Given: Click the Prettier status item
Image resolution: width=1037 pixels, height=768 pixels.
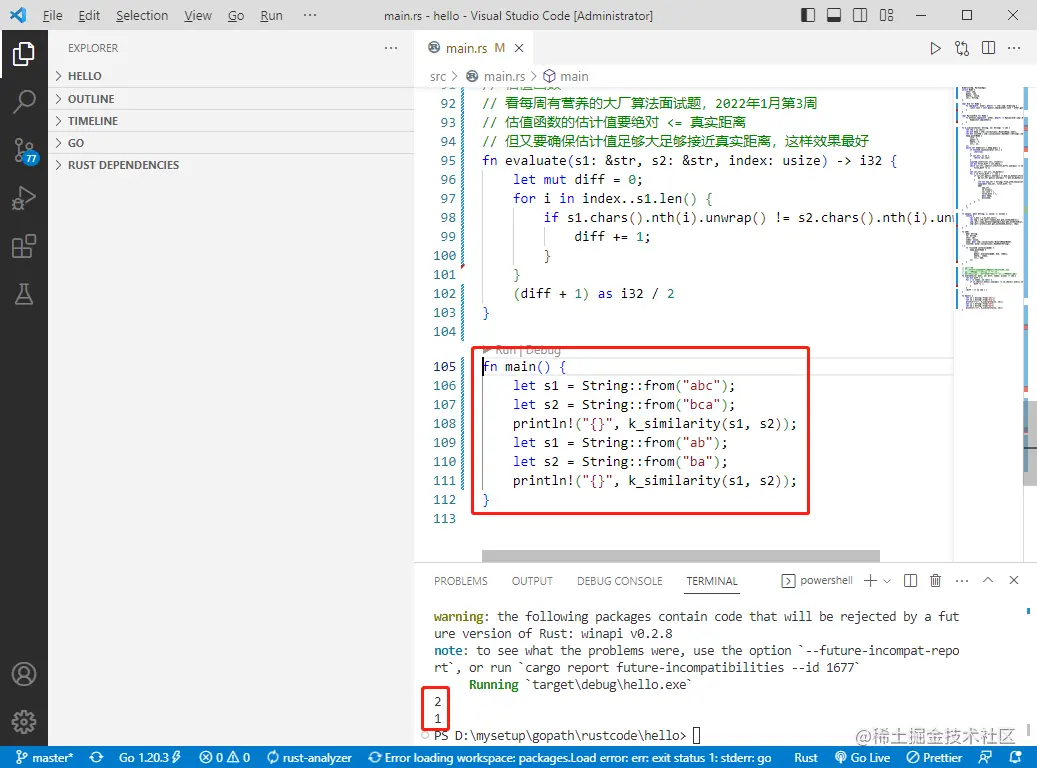Looking at the screenshot, I should coord(934,757).
